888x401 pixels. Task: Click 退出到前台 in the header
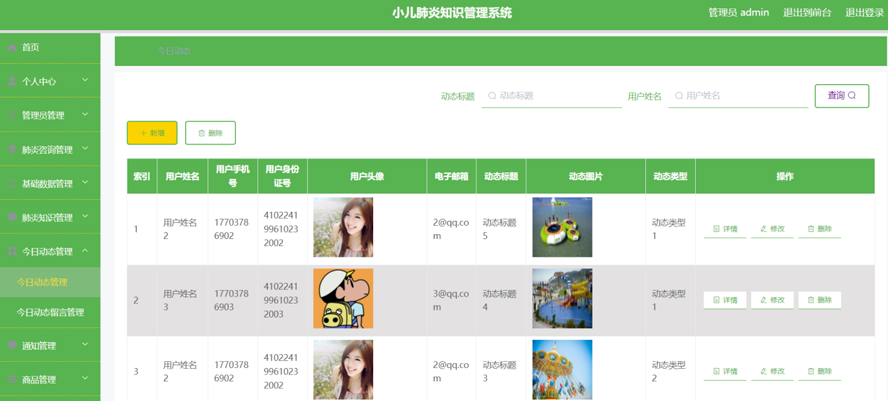click(x=807, y=12)
